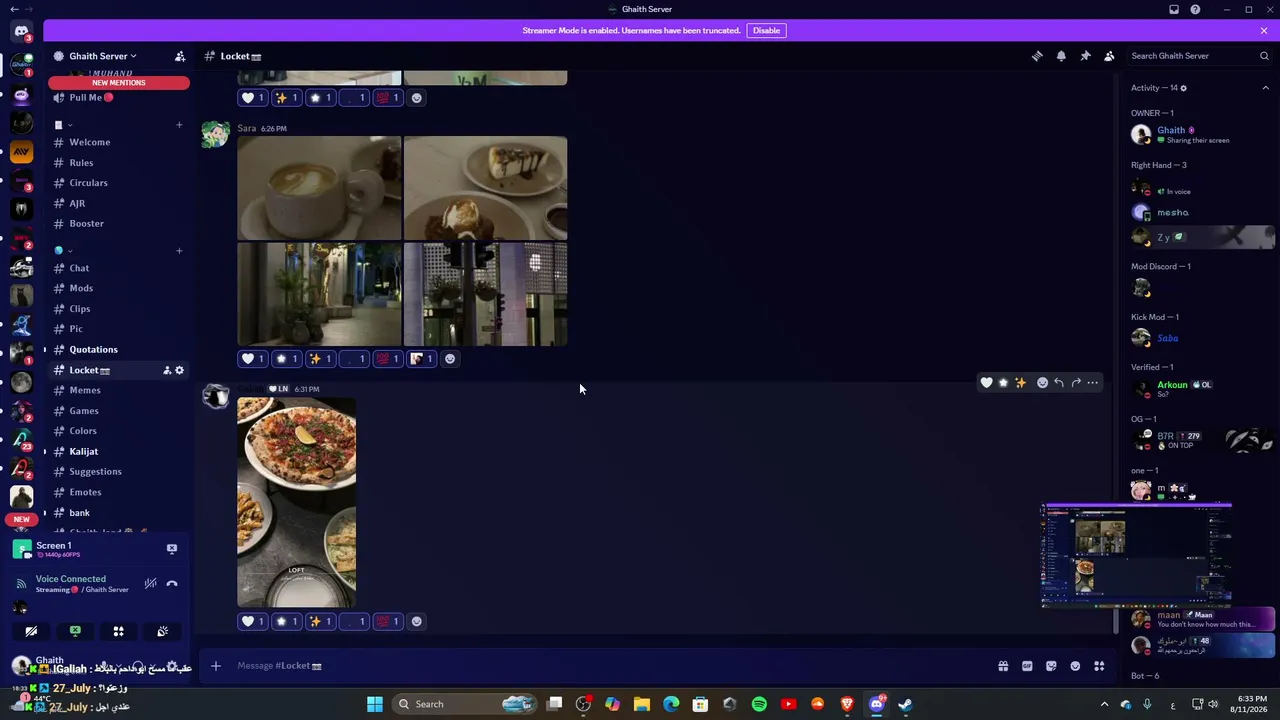Open the Windows Start menu
This screenshot has height=720, width=1280.
click(374, 704)
